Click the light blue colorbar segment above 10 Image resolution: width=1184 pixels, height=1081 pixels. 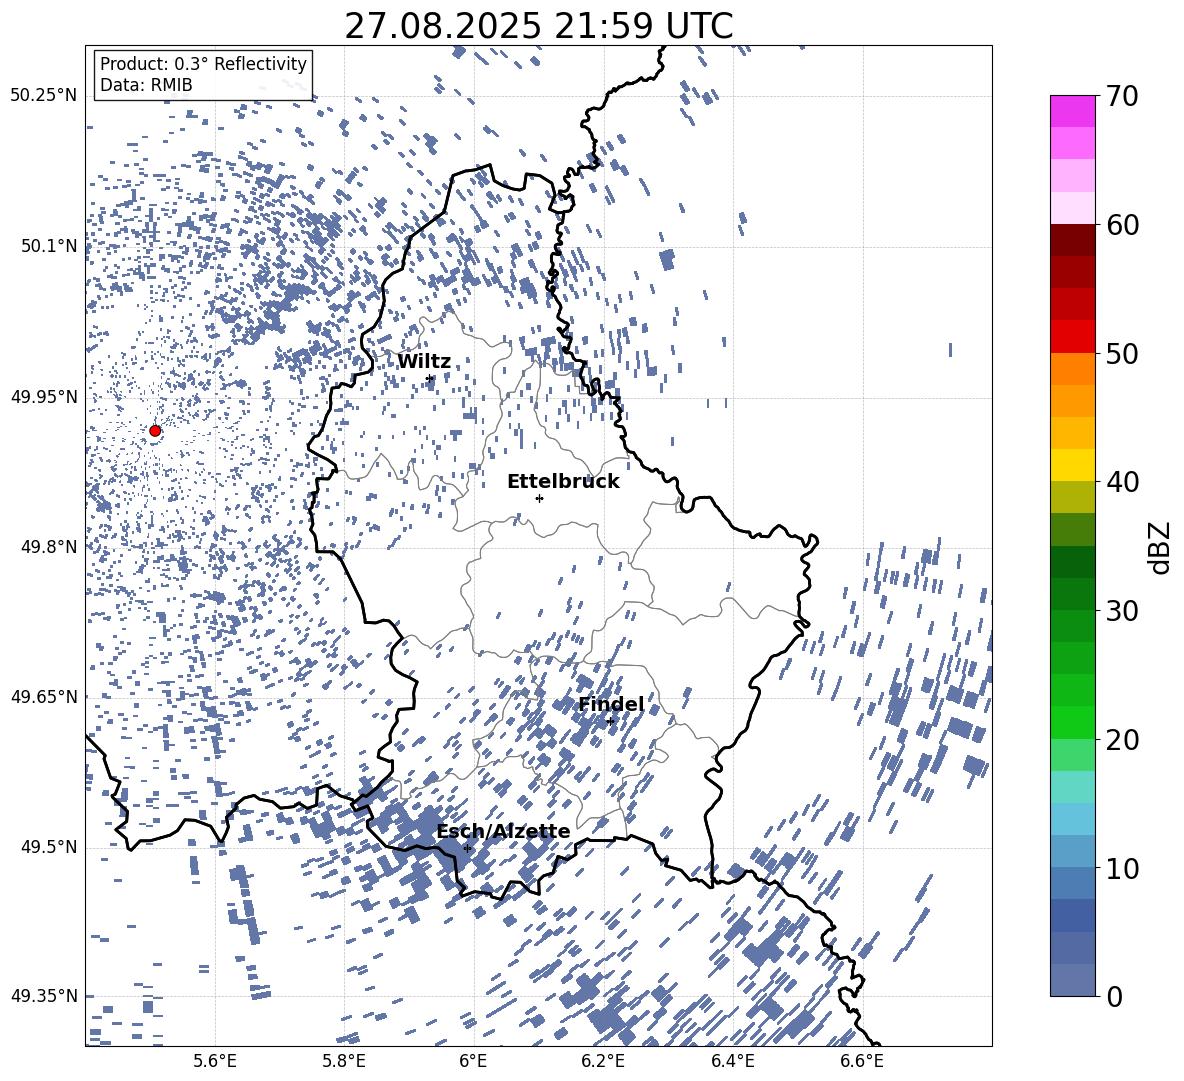tap(1072, 851)
